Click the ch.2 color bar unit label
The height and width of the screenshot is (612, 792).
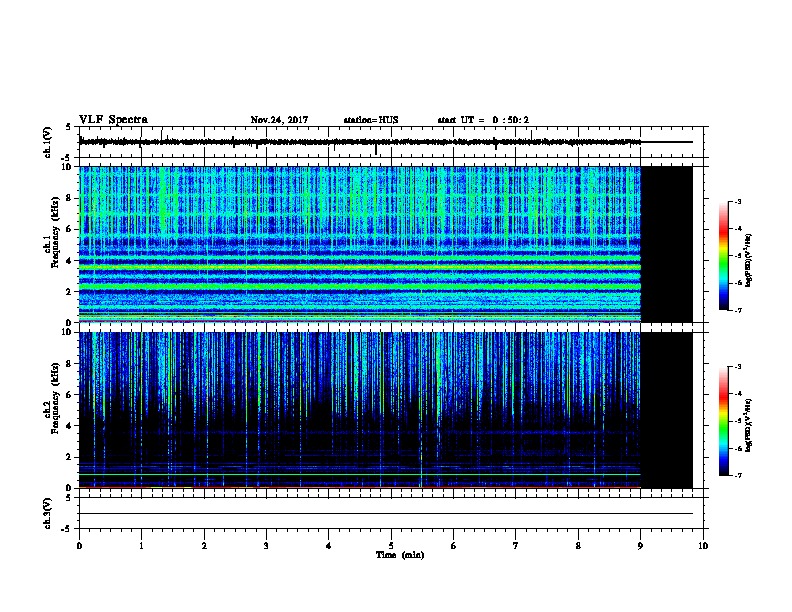click(749, 425)
